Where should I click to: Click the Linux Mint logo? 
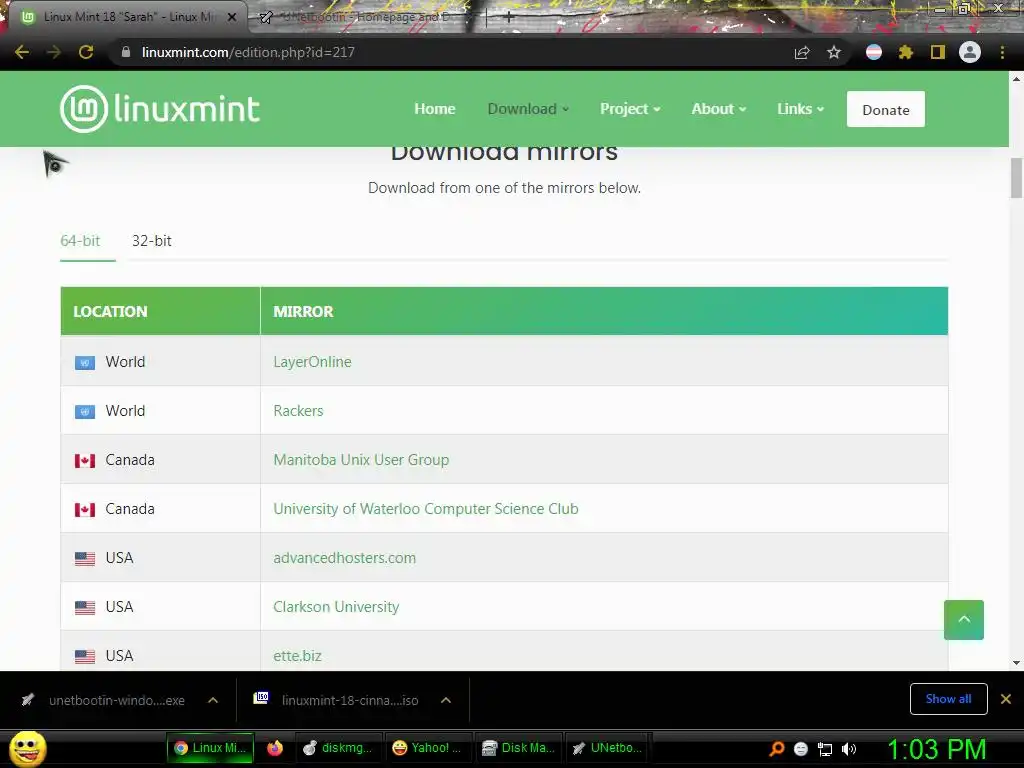click(x=160, y=109)
